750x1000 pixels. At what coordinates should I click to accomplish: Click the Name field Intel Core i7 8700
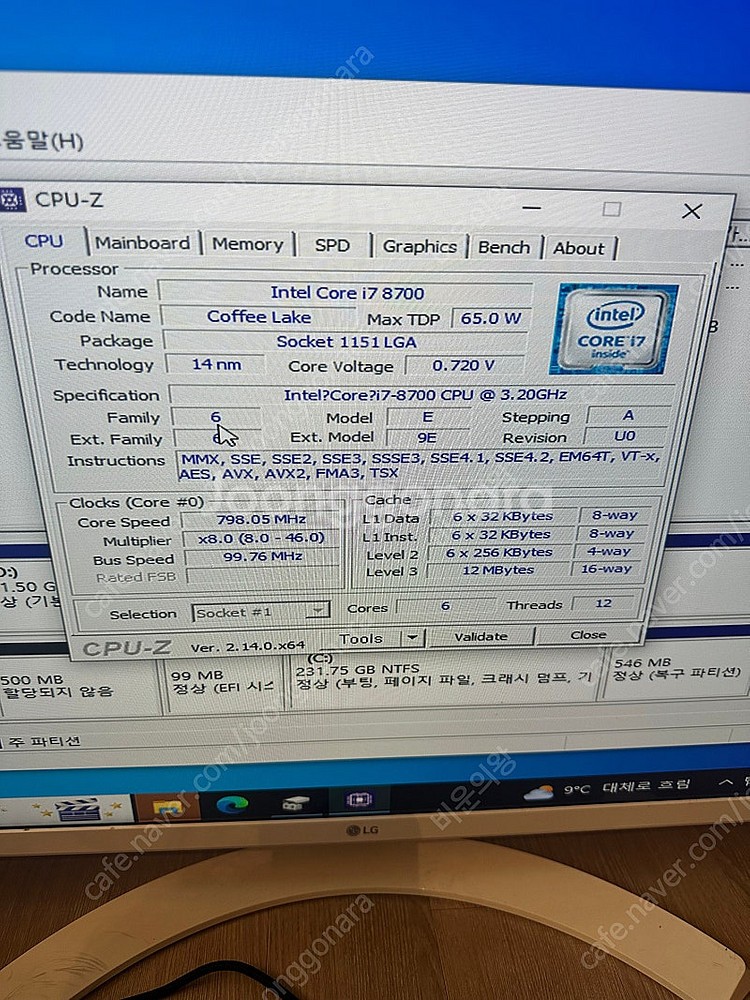point(345,293)
